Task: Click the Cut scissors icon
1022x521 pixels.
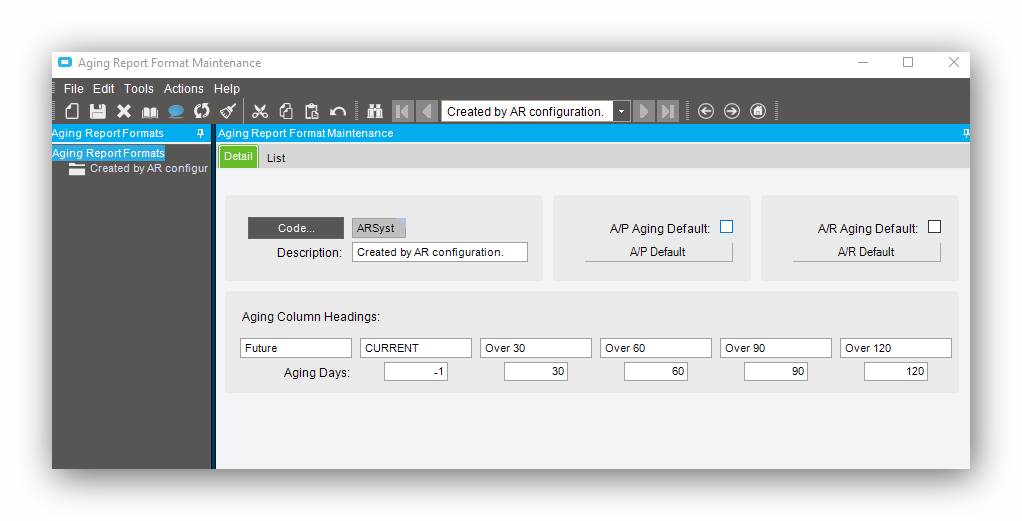Action: [260, 112]
